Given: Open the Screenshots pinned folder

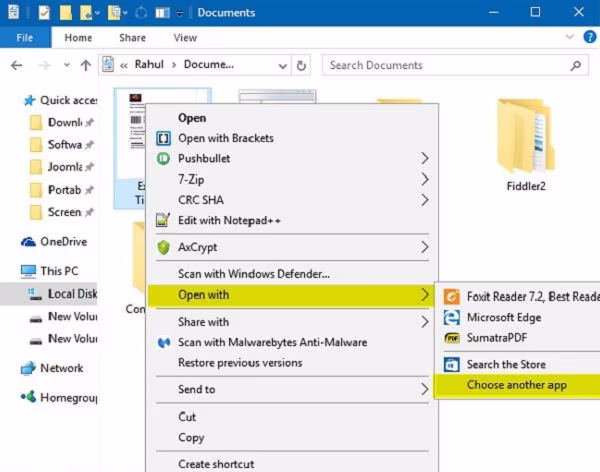Looking at the screenshot, I should [62, 212].
